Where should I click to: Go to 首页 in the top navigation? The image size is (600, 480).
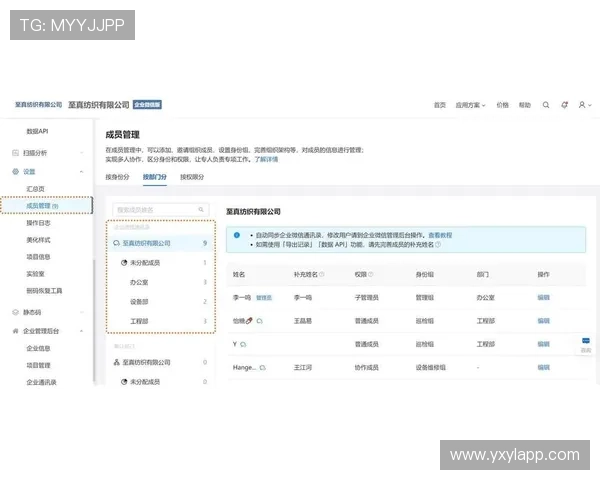click(x=440, y=105)
